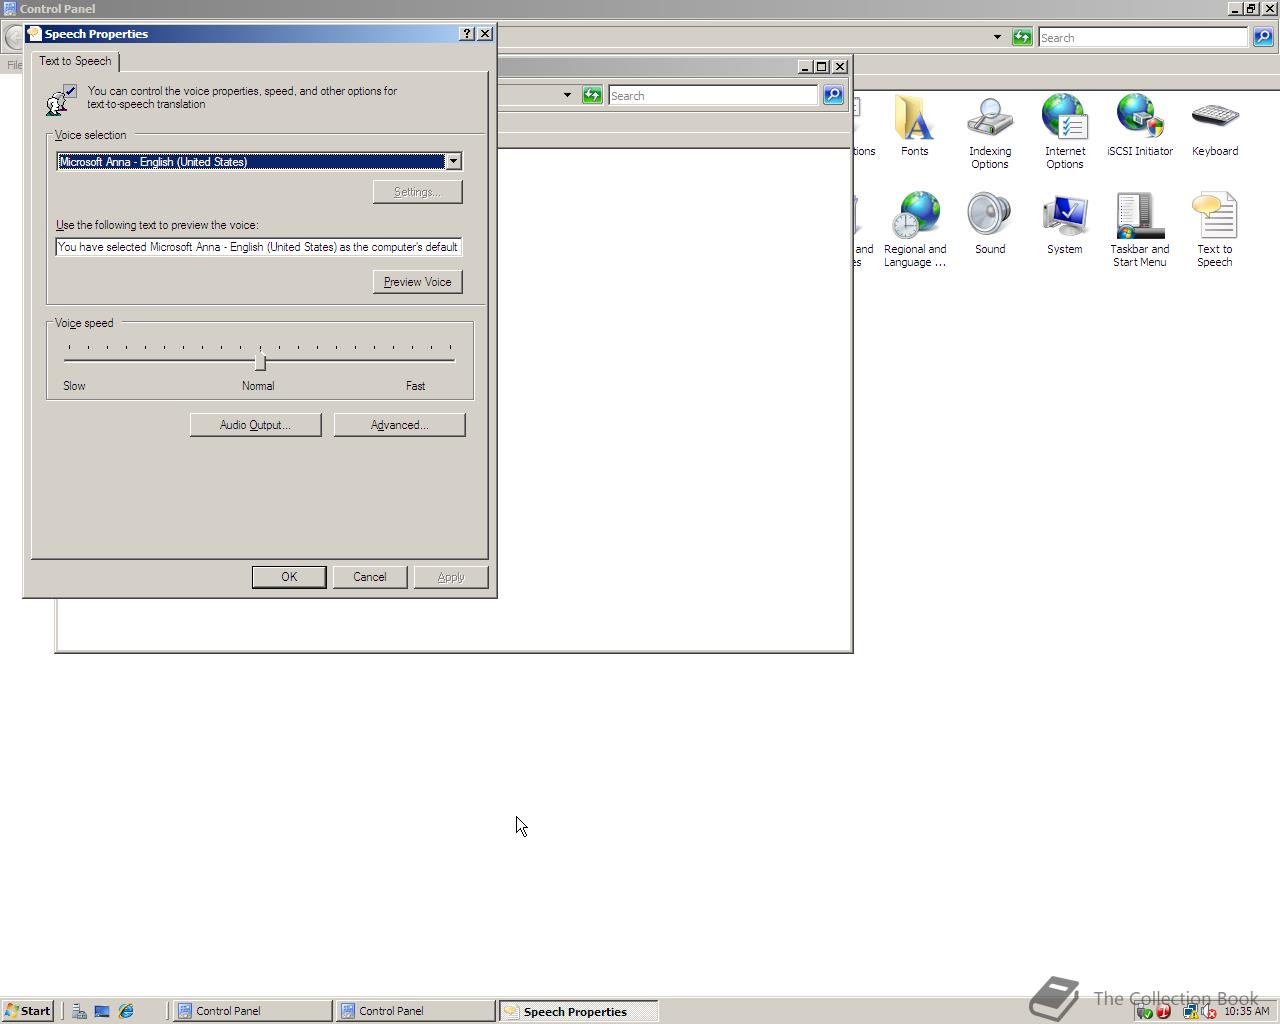
Task: Click the taskbar clock showing 10:35 AM
Action: tap(1246, 1011)
